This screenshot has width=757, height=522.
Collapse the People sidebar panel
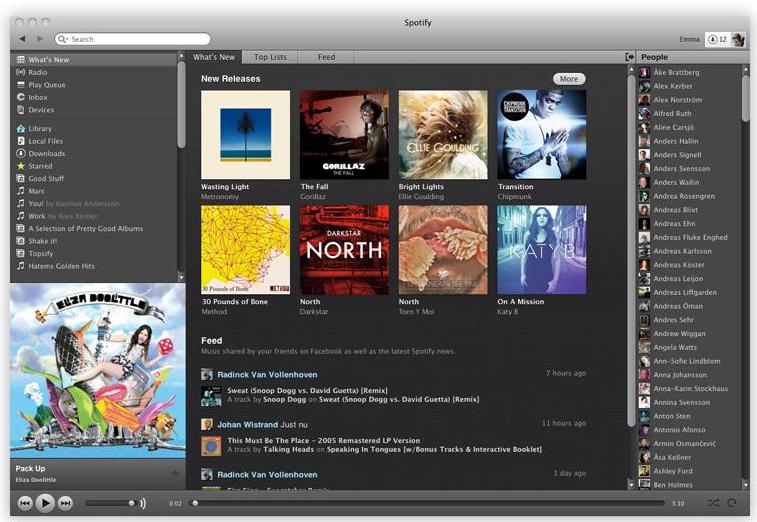click(x=630, y=57)
